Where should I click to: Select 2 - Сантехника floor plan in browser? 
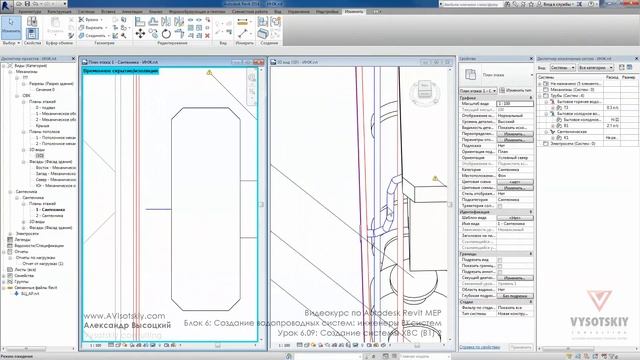[49, 216]
